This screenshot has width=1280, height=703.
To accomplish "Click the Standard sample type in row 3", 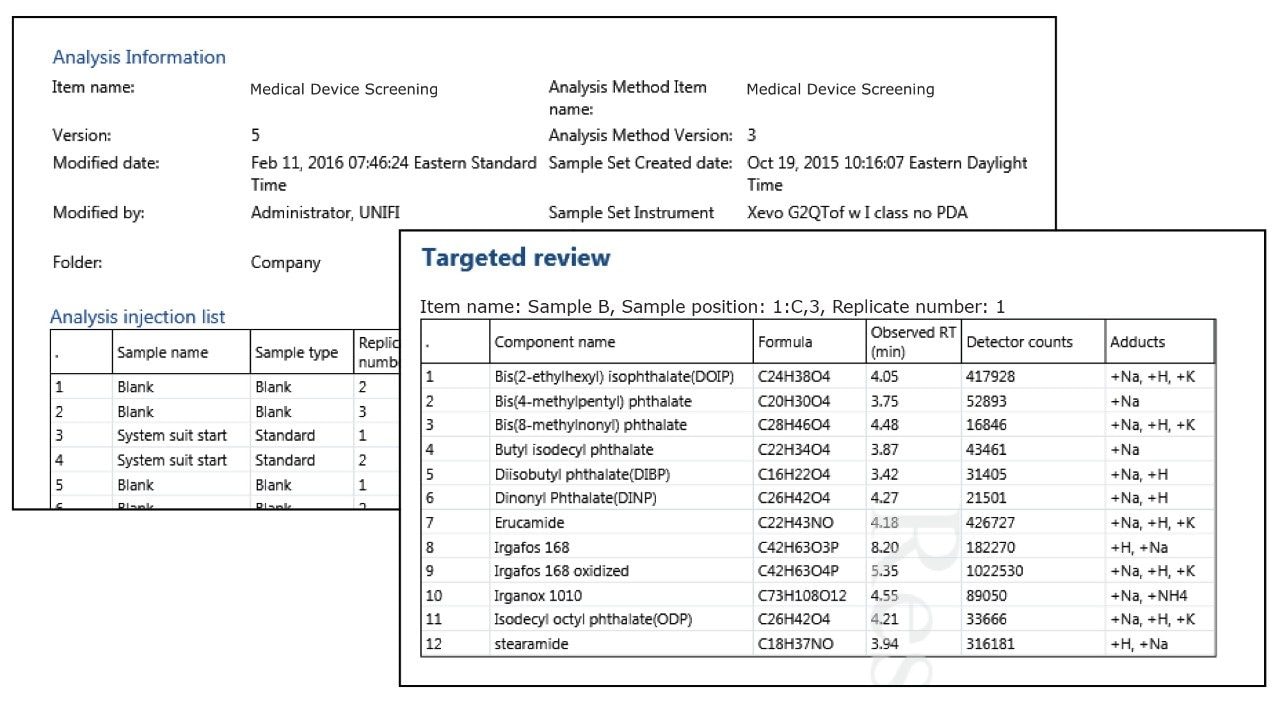I will point(285,436).
